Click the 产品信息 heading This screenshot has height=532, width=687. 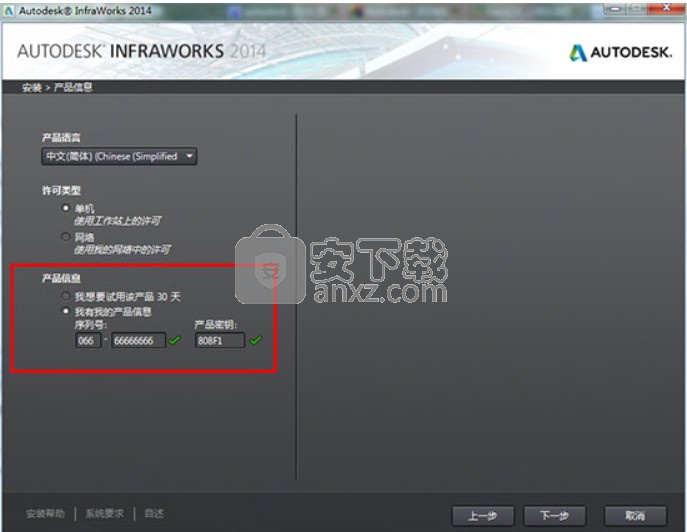(61, 278)
